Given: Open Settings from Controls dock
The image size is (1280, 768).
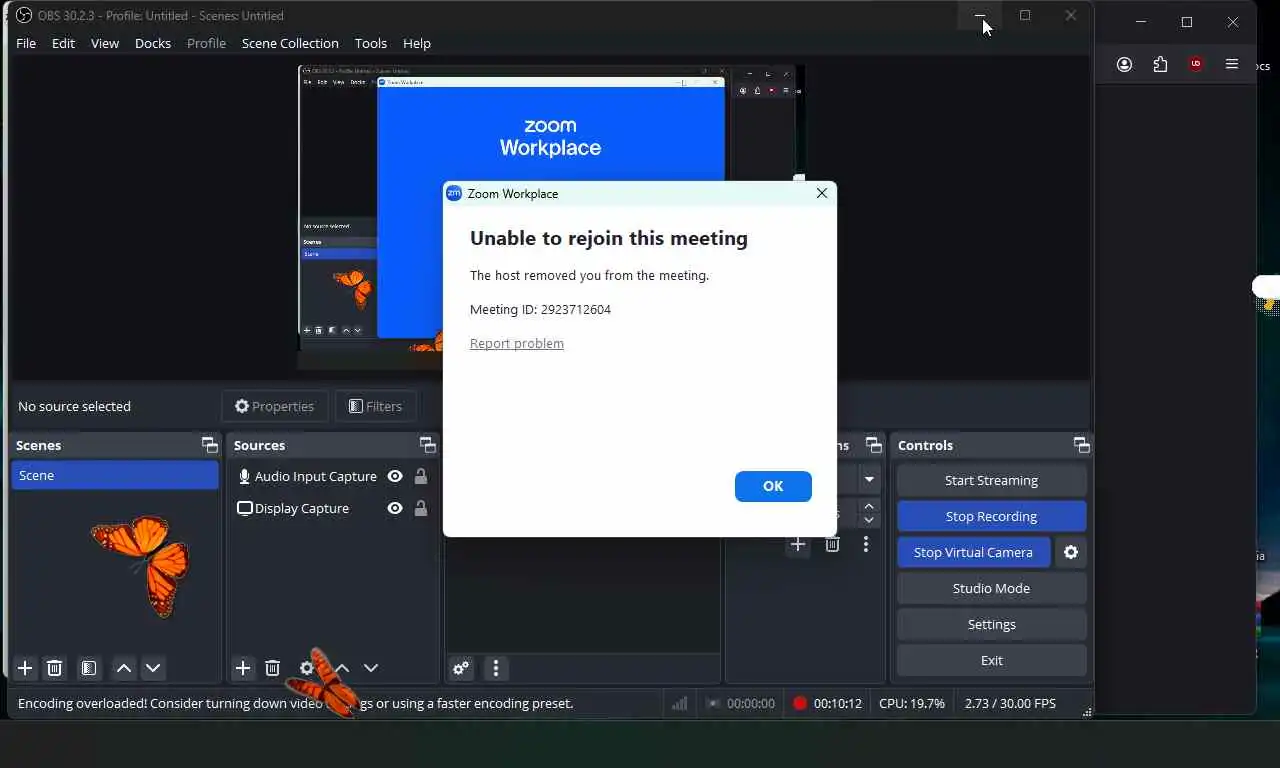Looking at the screenshot, I should pyautogui.click(x=991, y=624).
